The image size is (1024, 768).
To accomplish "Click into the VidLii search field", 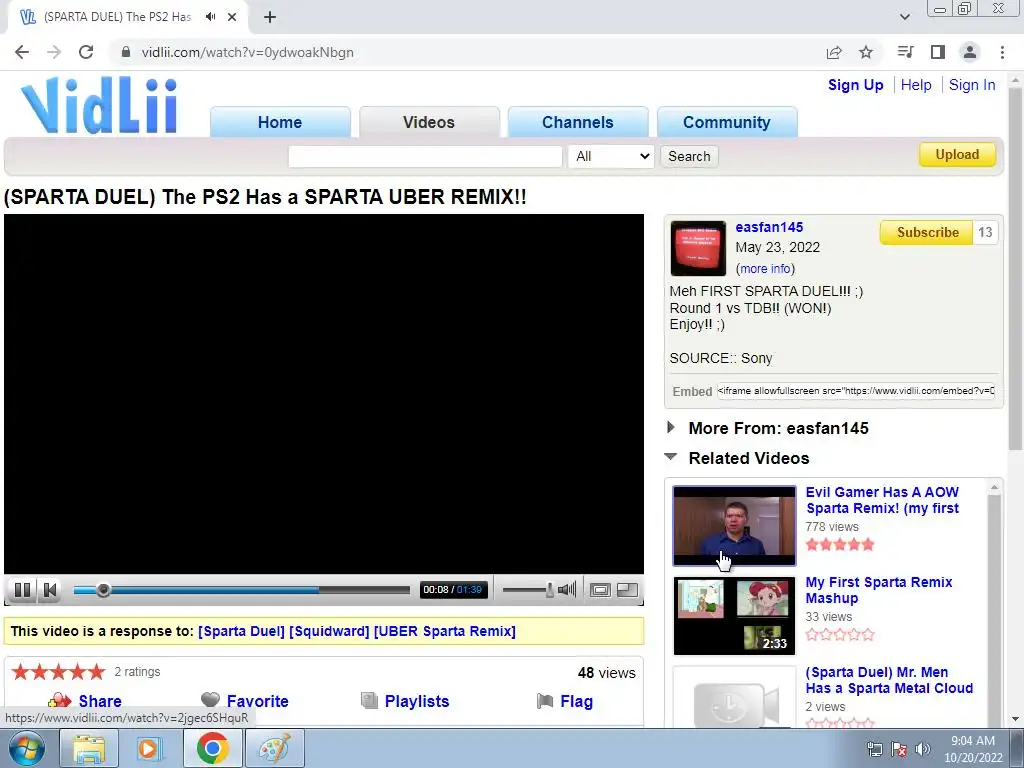I will click(x=425, y=157).
